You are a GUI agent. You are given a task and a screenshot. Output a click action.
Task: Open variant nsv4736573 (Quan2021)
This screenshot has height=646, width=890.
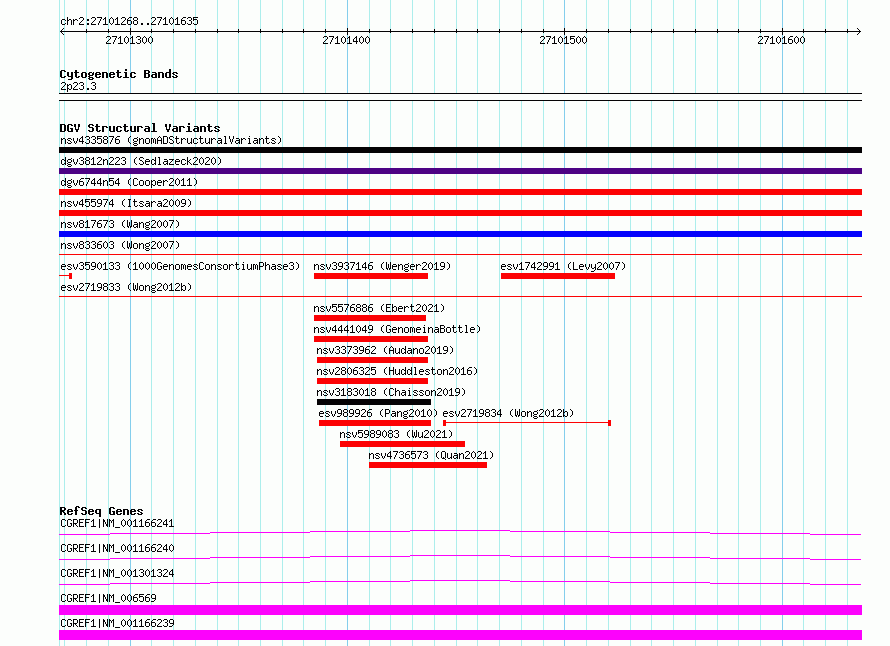pyautogui.click(x=431, y=455)
